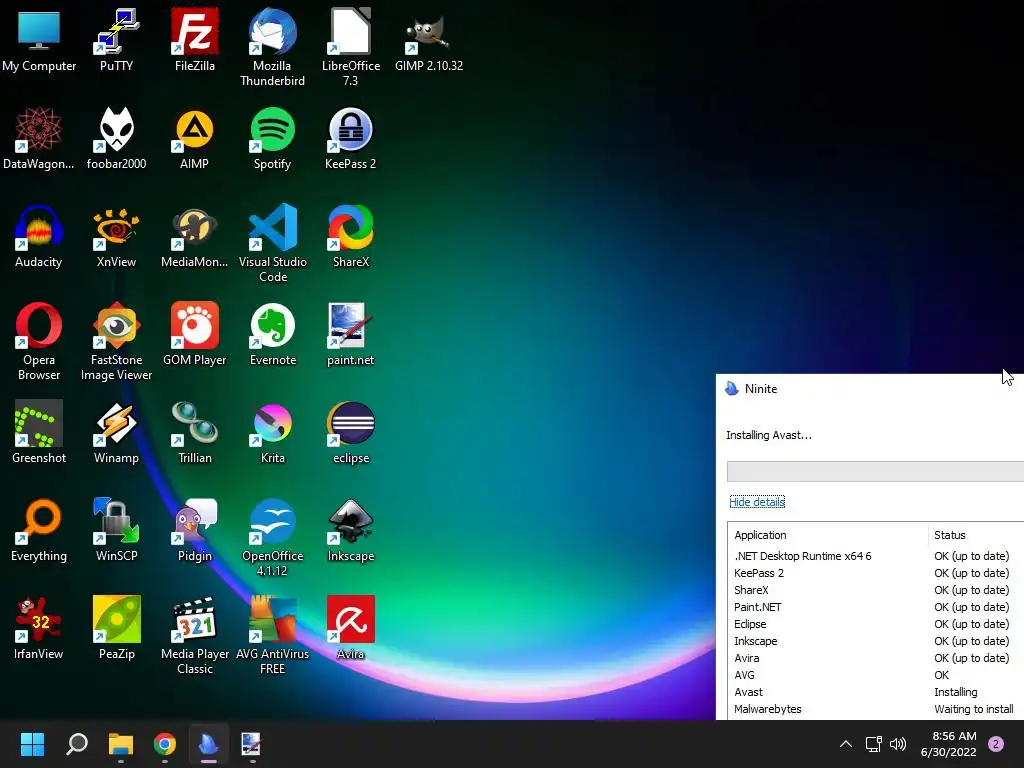Click the Krita desktop shortcut

tap(272, 432)
